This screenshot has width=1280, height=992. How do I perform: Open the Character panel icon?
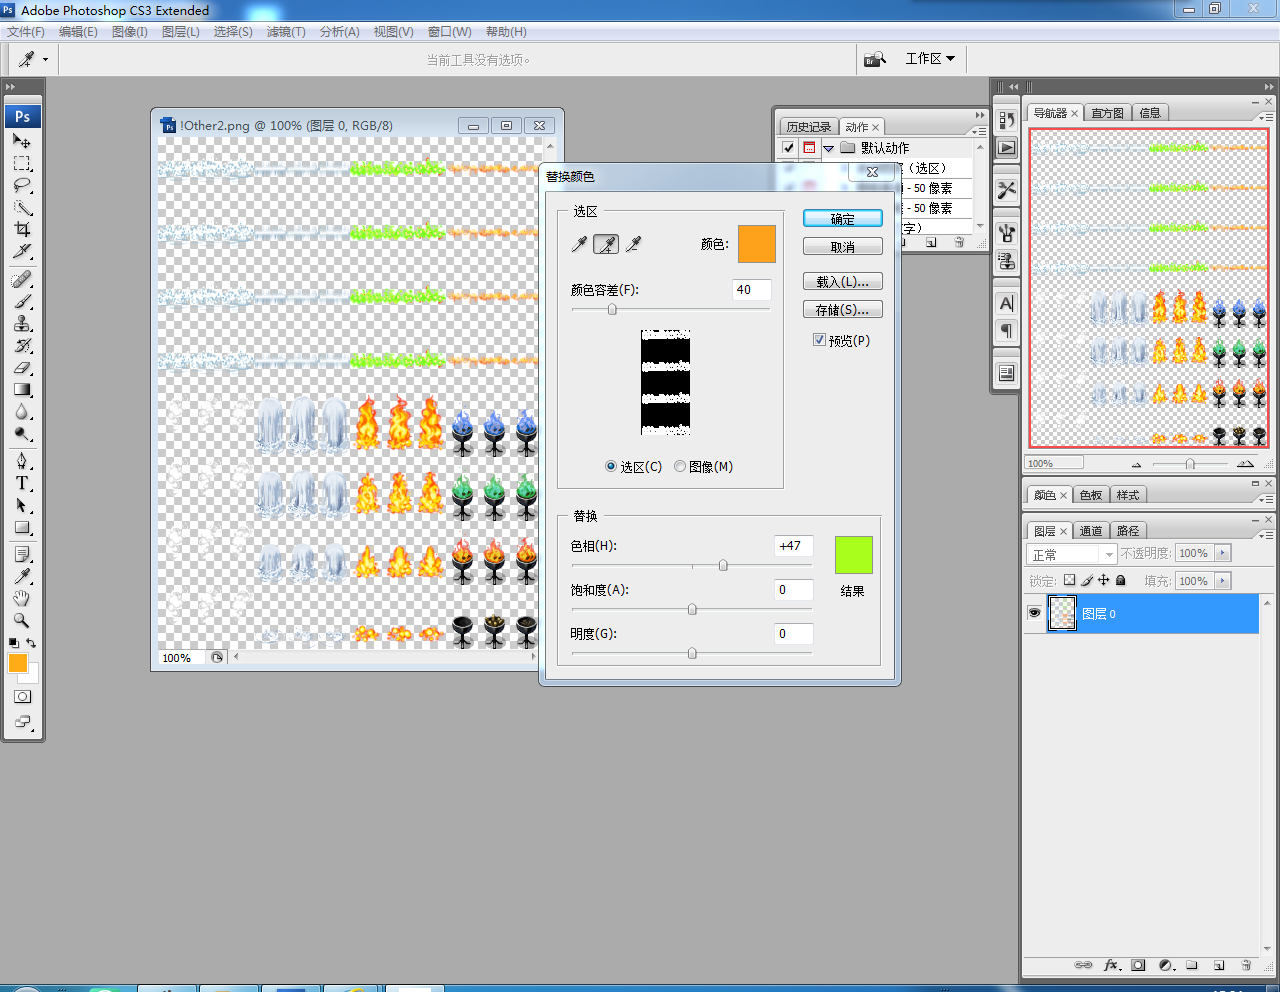pyautogui.click(x=1007, y=303)
